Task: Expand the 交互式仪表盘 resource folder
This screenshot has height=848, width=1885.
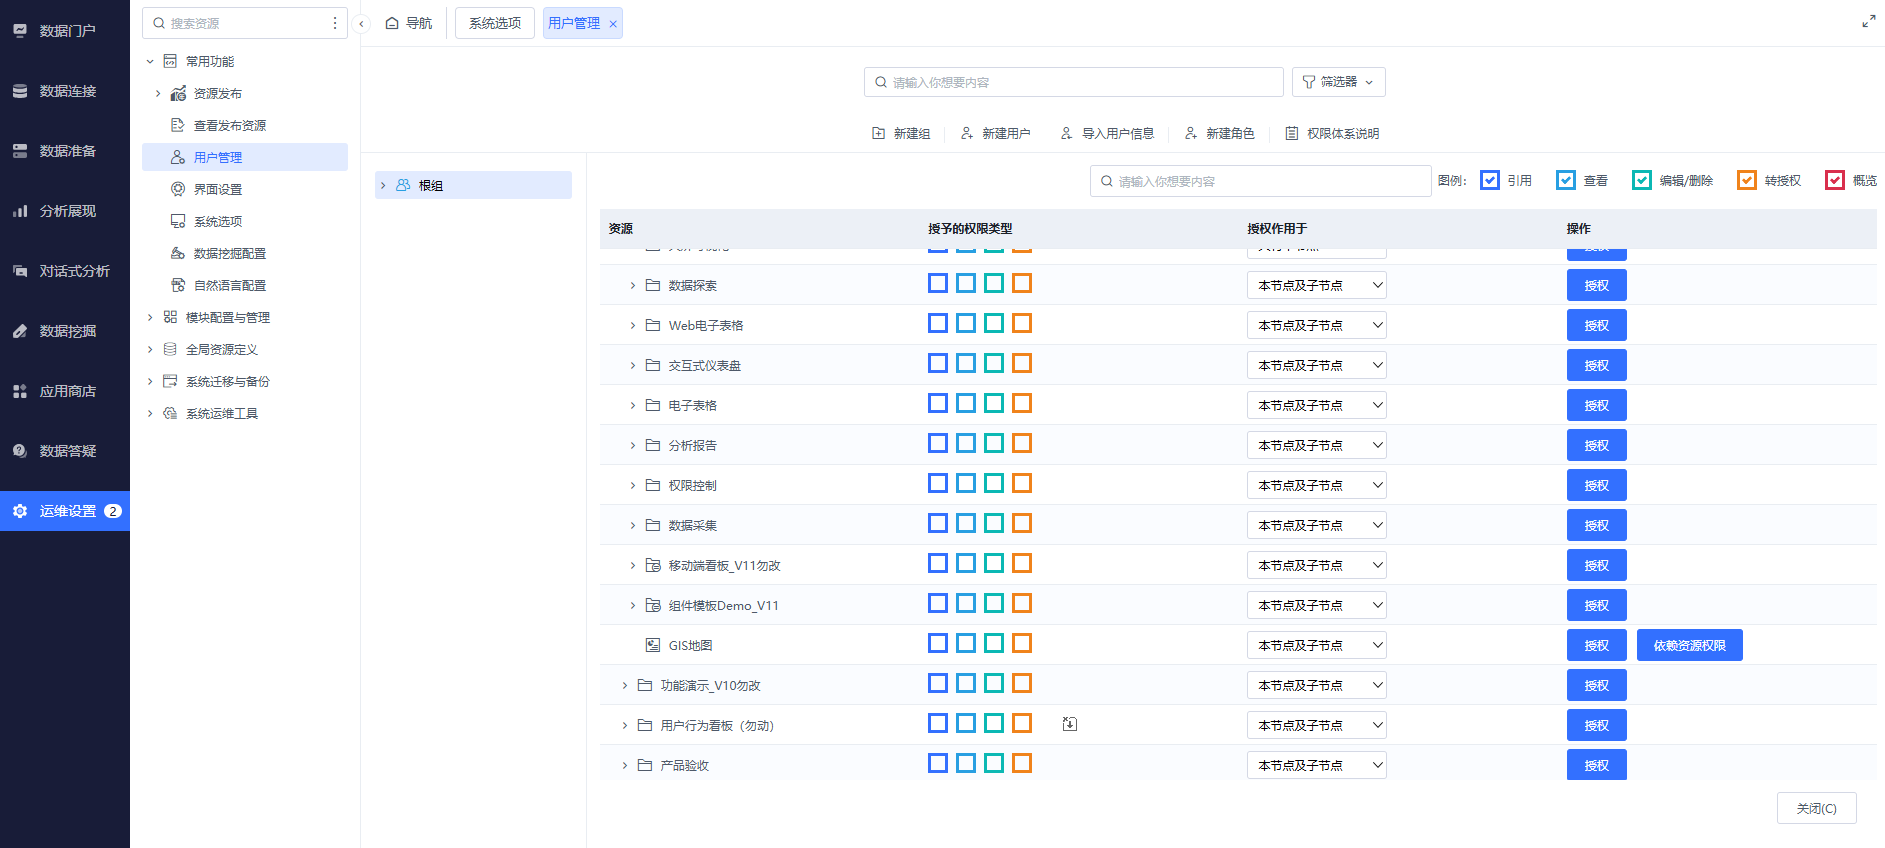Action: click(633, 365)
